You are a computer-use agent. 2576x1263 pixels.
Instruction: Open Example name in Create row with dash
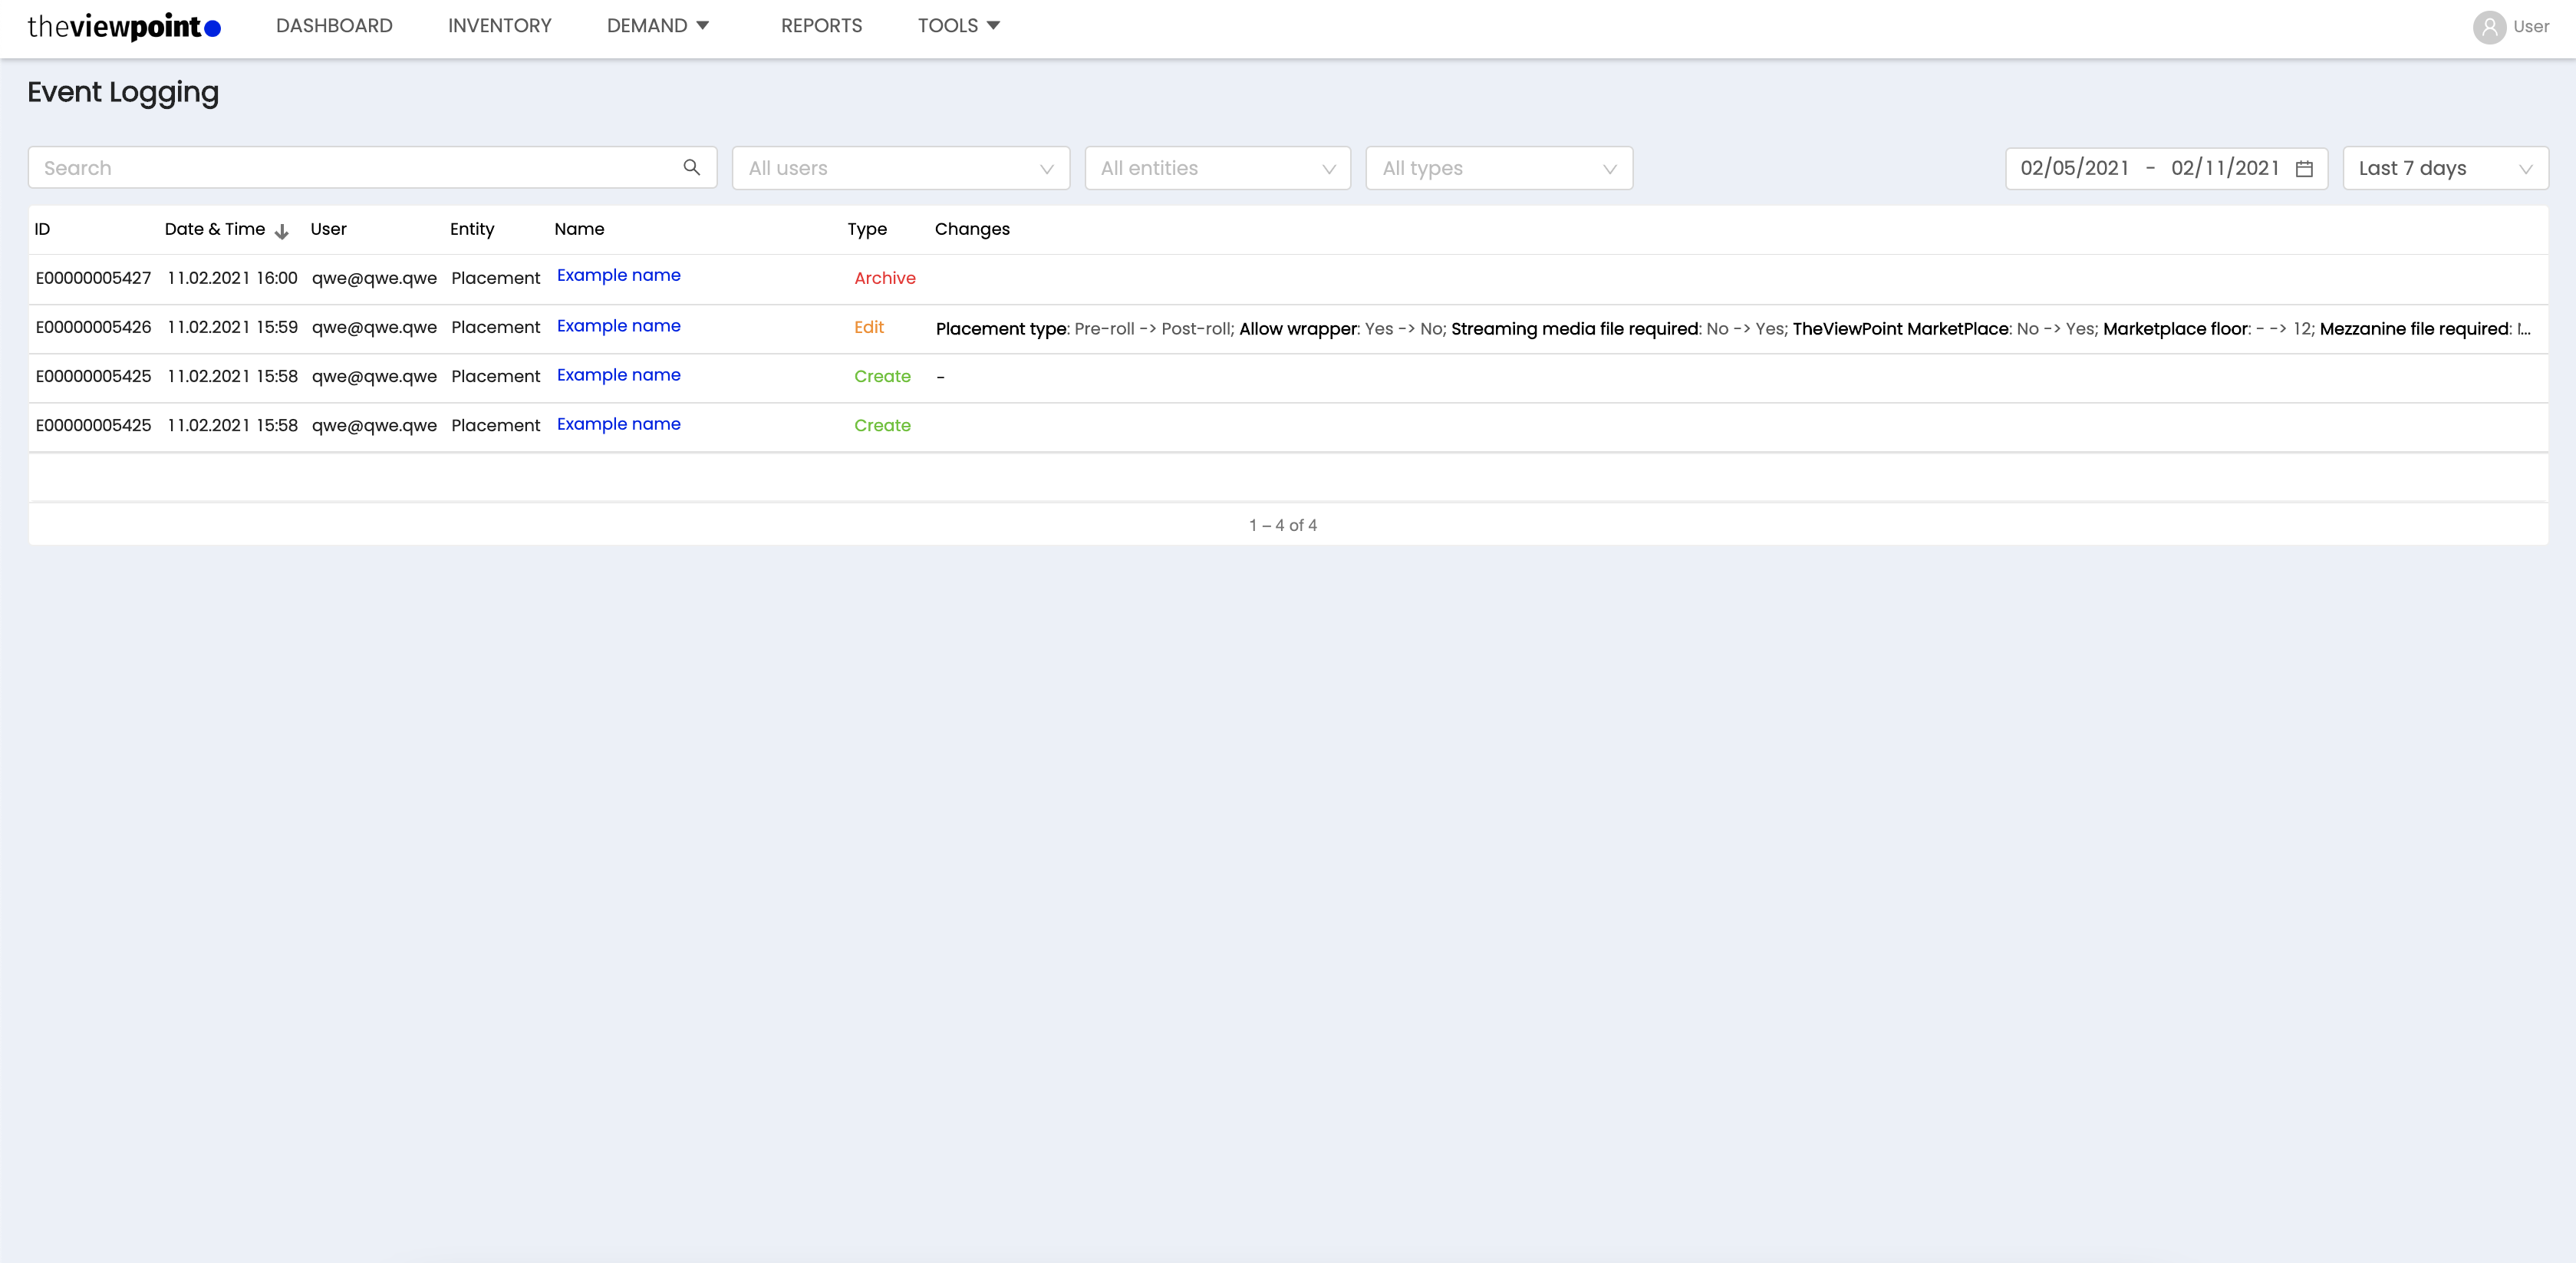tap(618, 375)
